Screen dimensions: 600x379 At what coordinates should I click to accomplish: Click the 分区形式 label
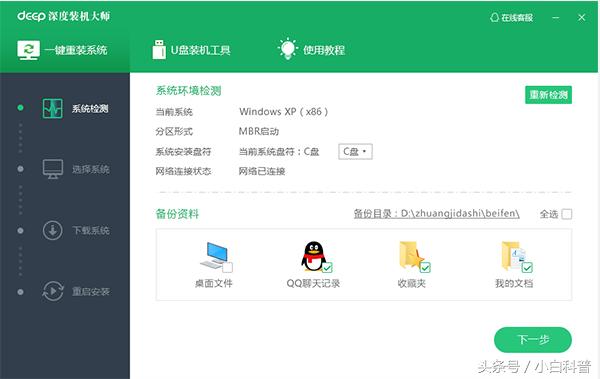point(174,132)
